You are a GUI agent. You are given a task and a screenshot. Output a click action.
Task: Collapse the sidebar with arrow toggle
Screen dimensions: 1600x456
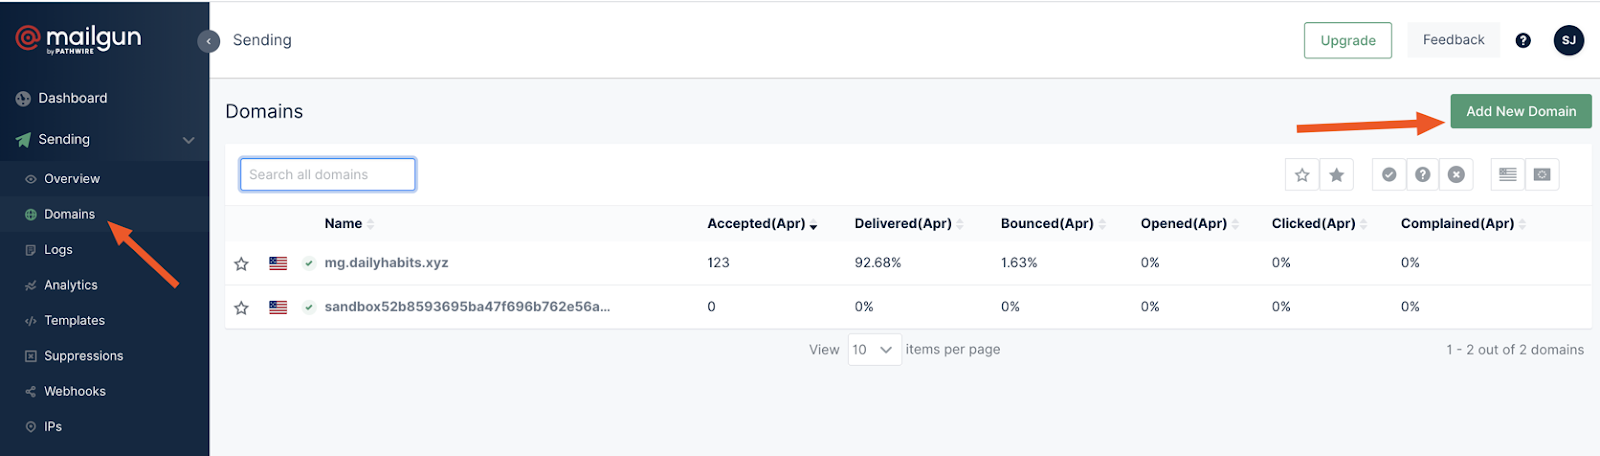[x=208, y=41]
